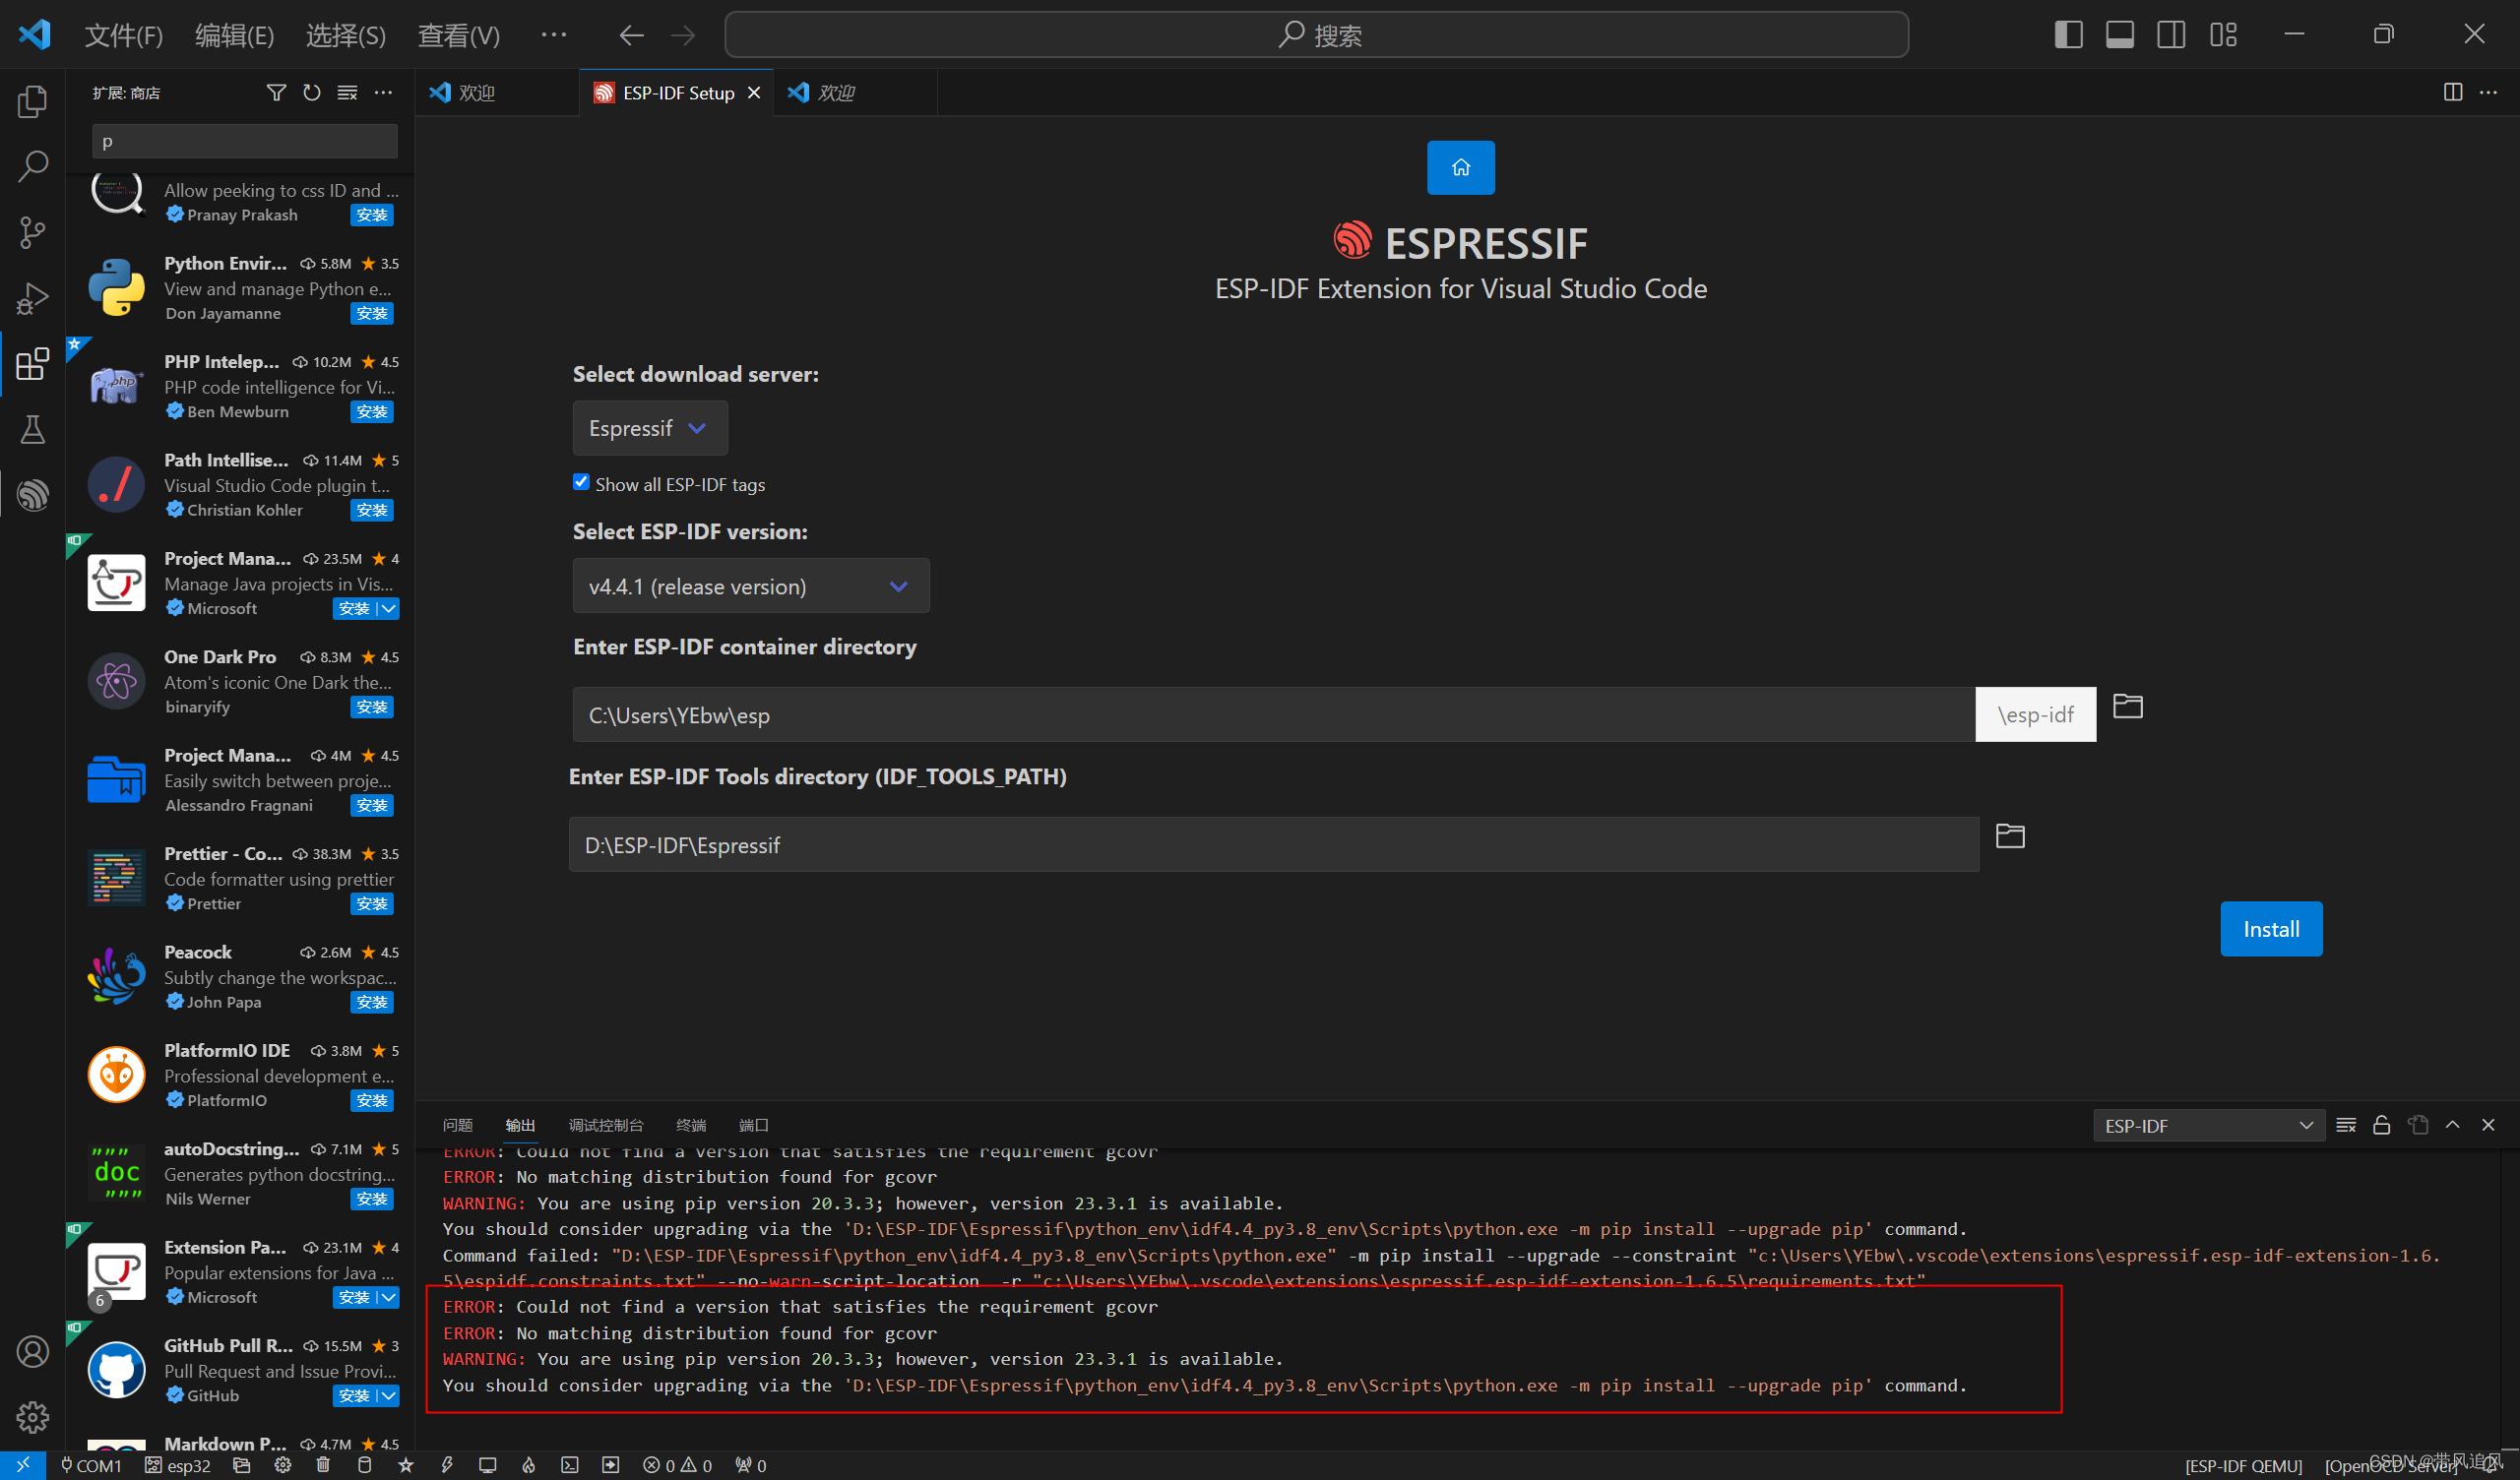Filter extensions with funnel icon
The image size is (2520, 1480).
tap(276, 93)
